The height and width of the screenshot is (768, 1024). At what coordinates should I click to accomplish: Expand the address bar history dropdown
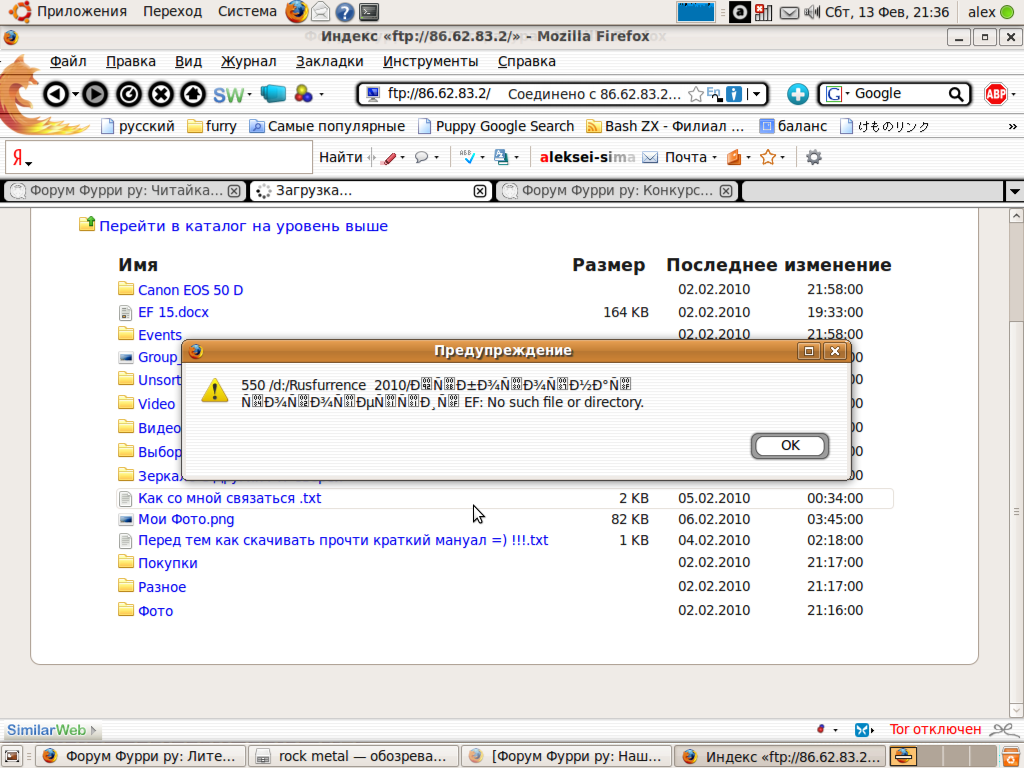756,94
